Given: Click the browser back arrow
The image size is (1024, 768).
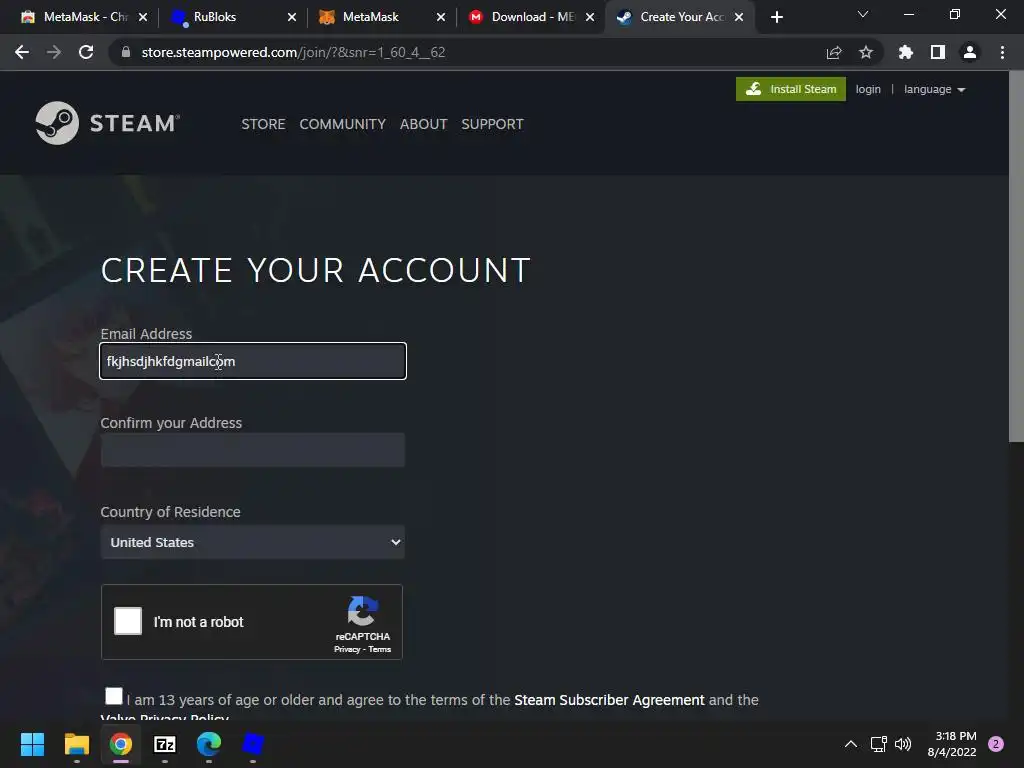Looking at the screenshot, I should click(x=22, y=52).
